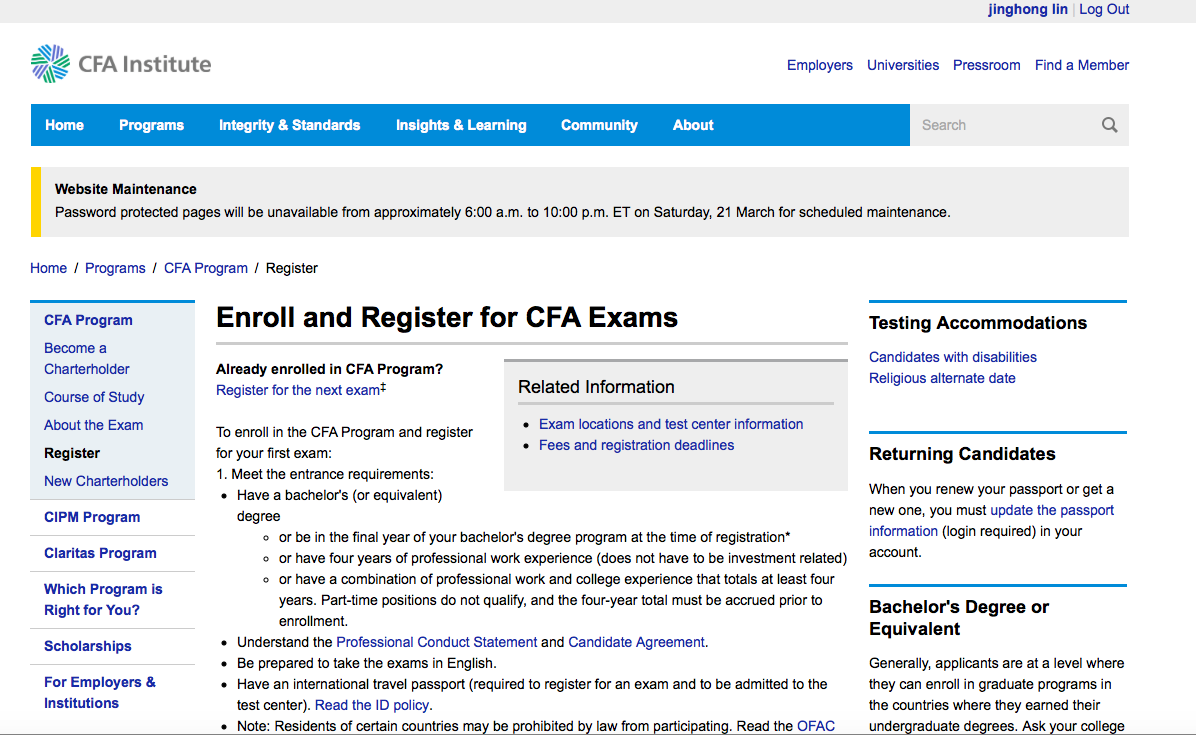The height and width of the screenshot is (735, 1196).
Task: Open For Employers & Institutions item
Action: pyautogui.click(x=99, y=692)
